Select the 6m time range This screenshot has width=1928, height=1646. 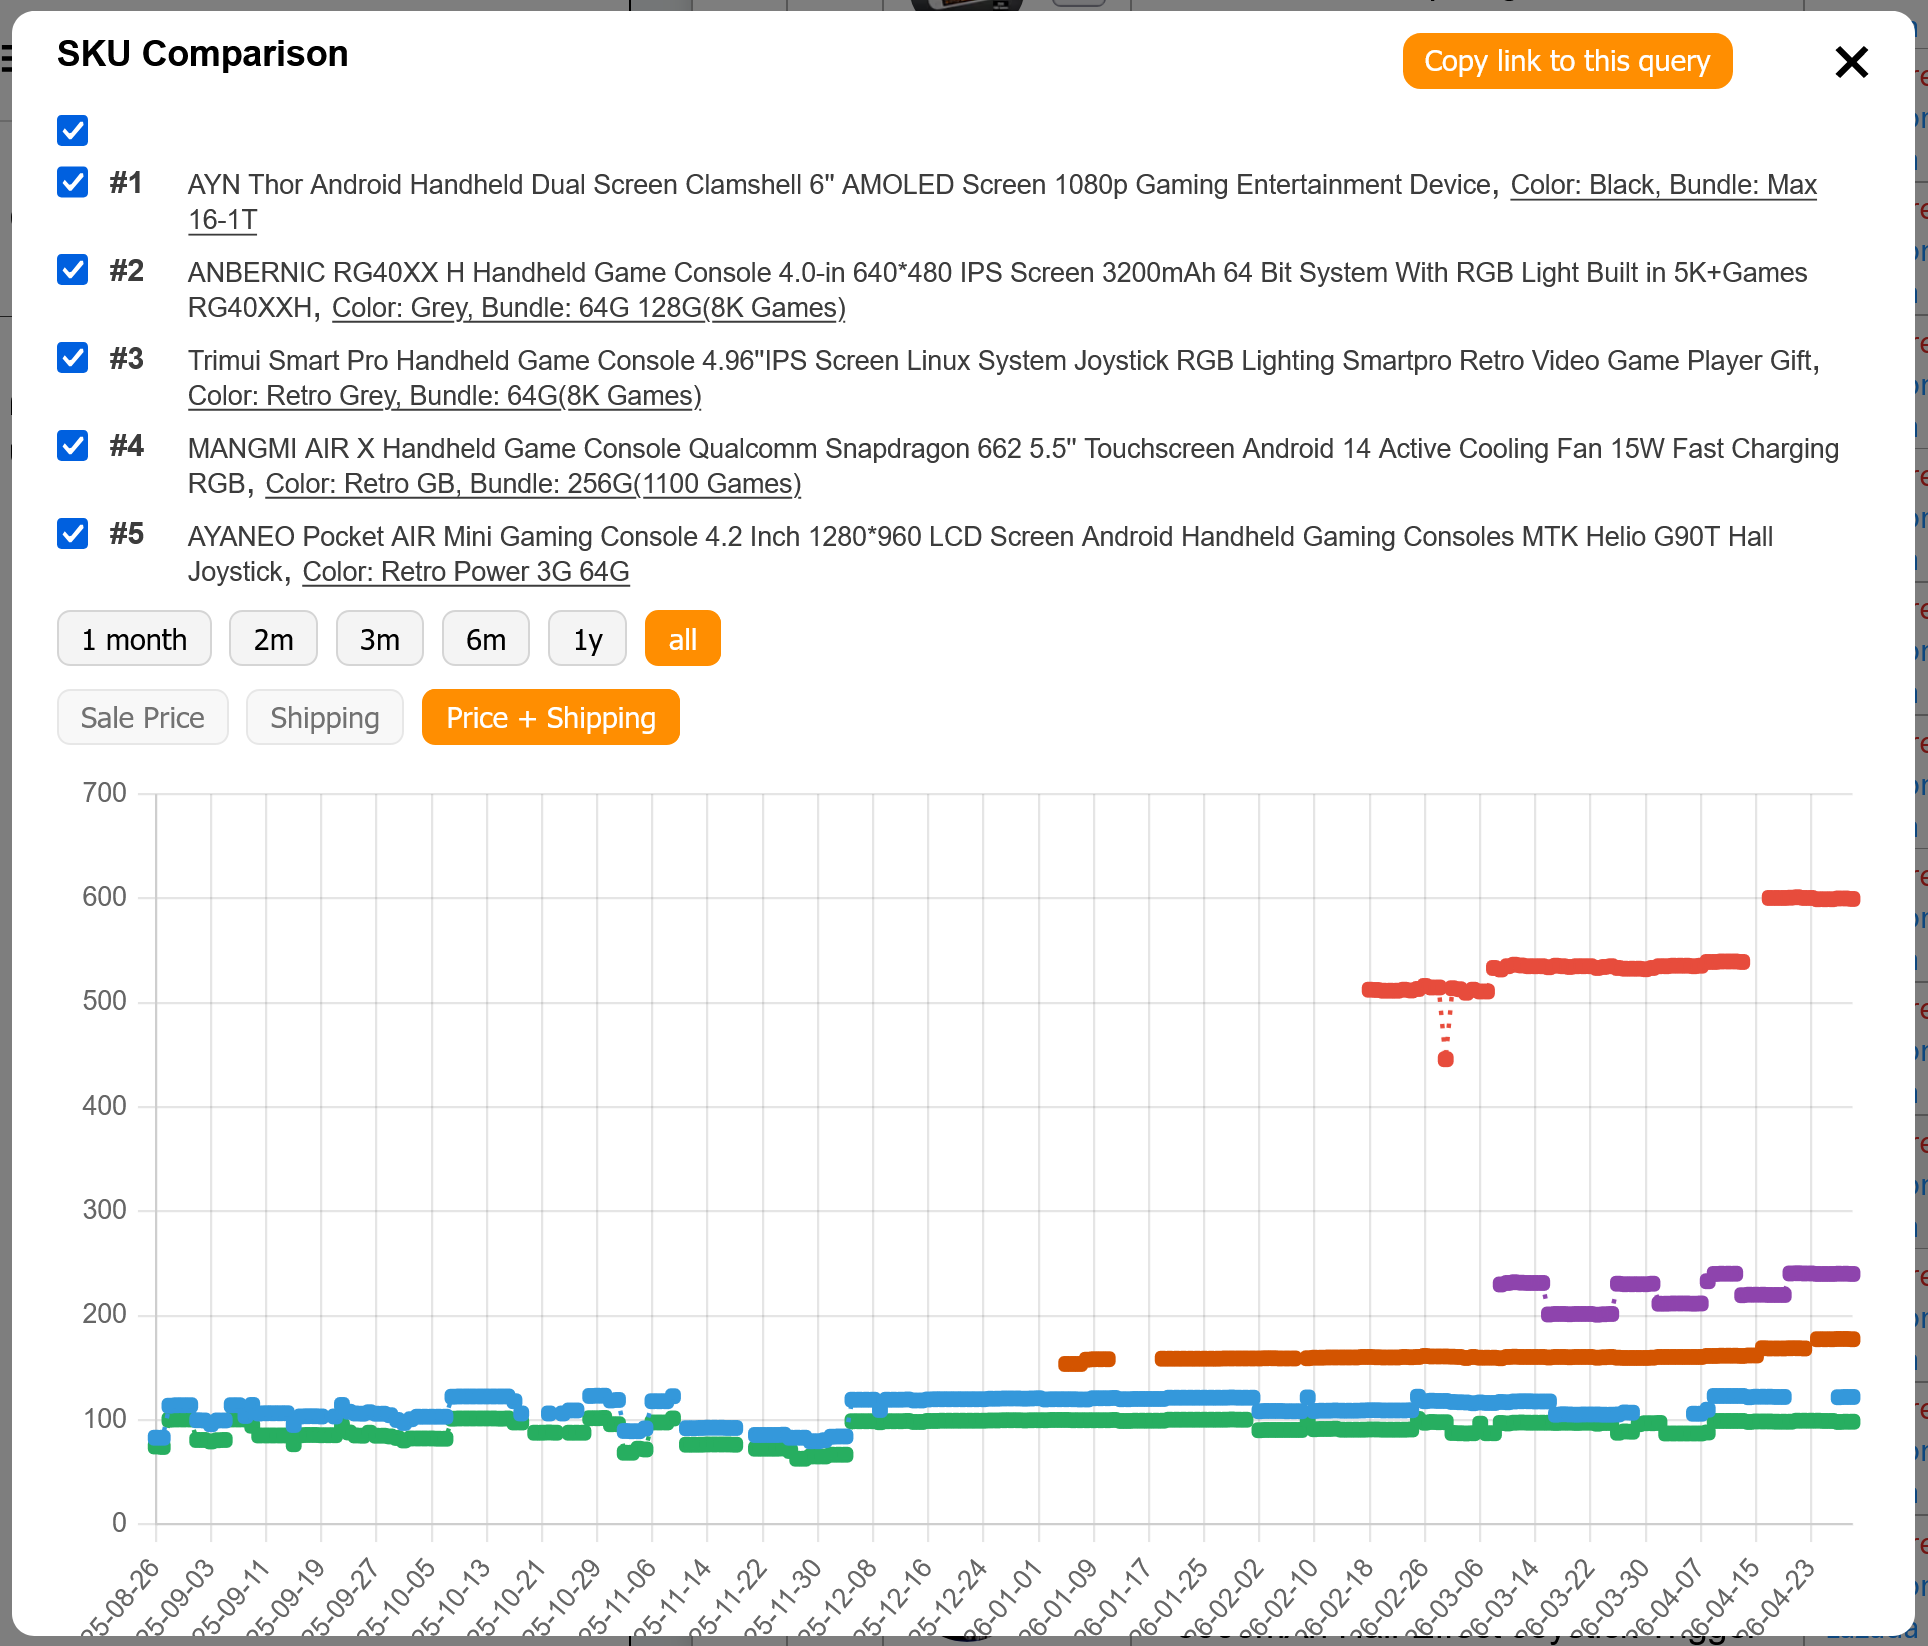click(x=486, y=639)
